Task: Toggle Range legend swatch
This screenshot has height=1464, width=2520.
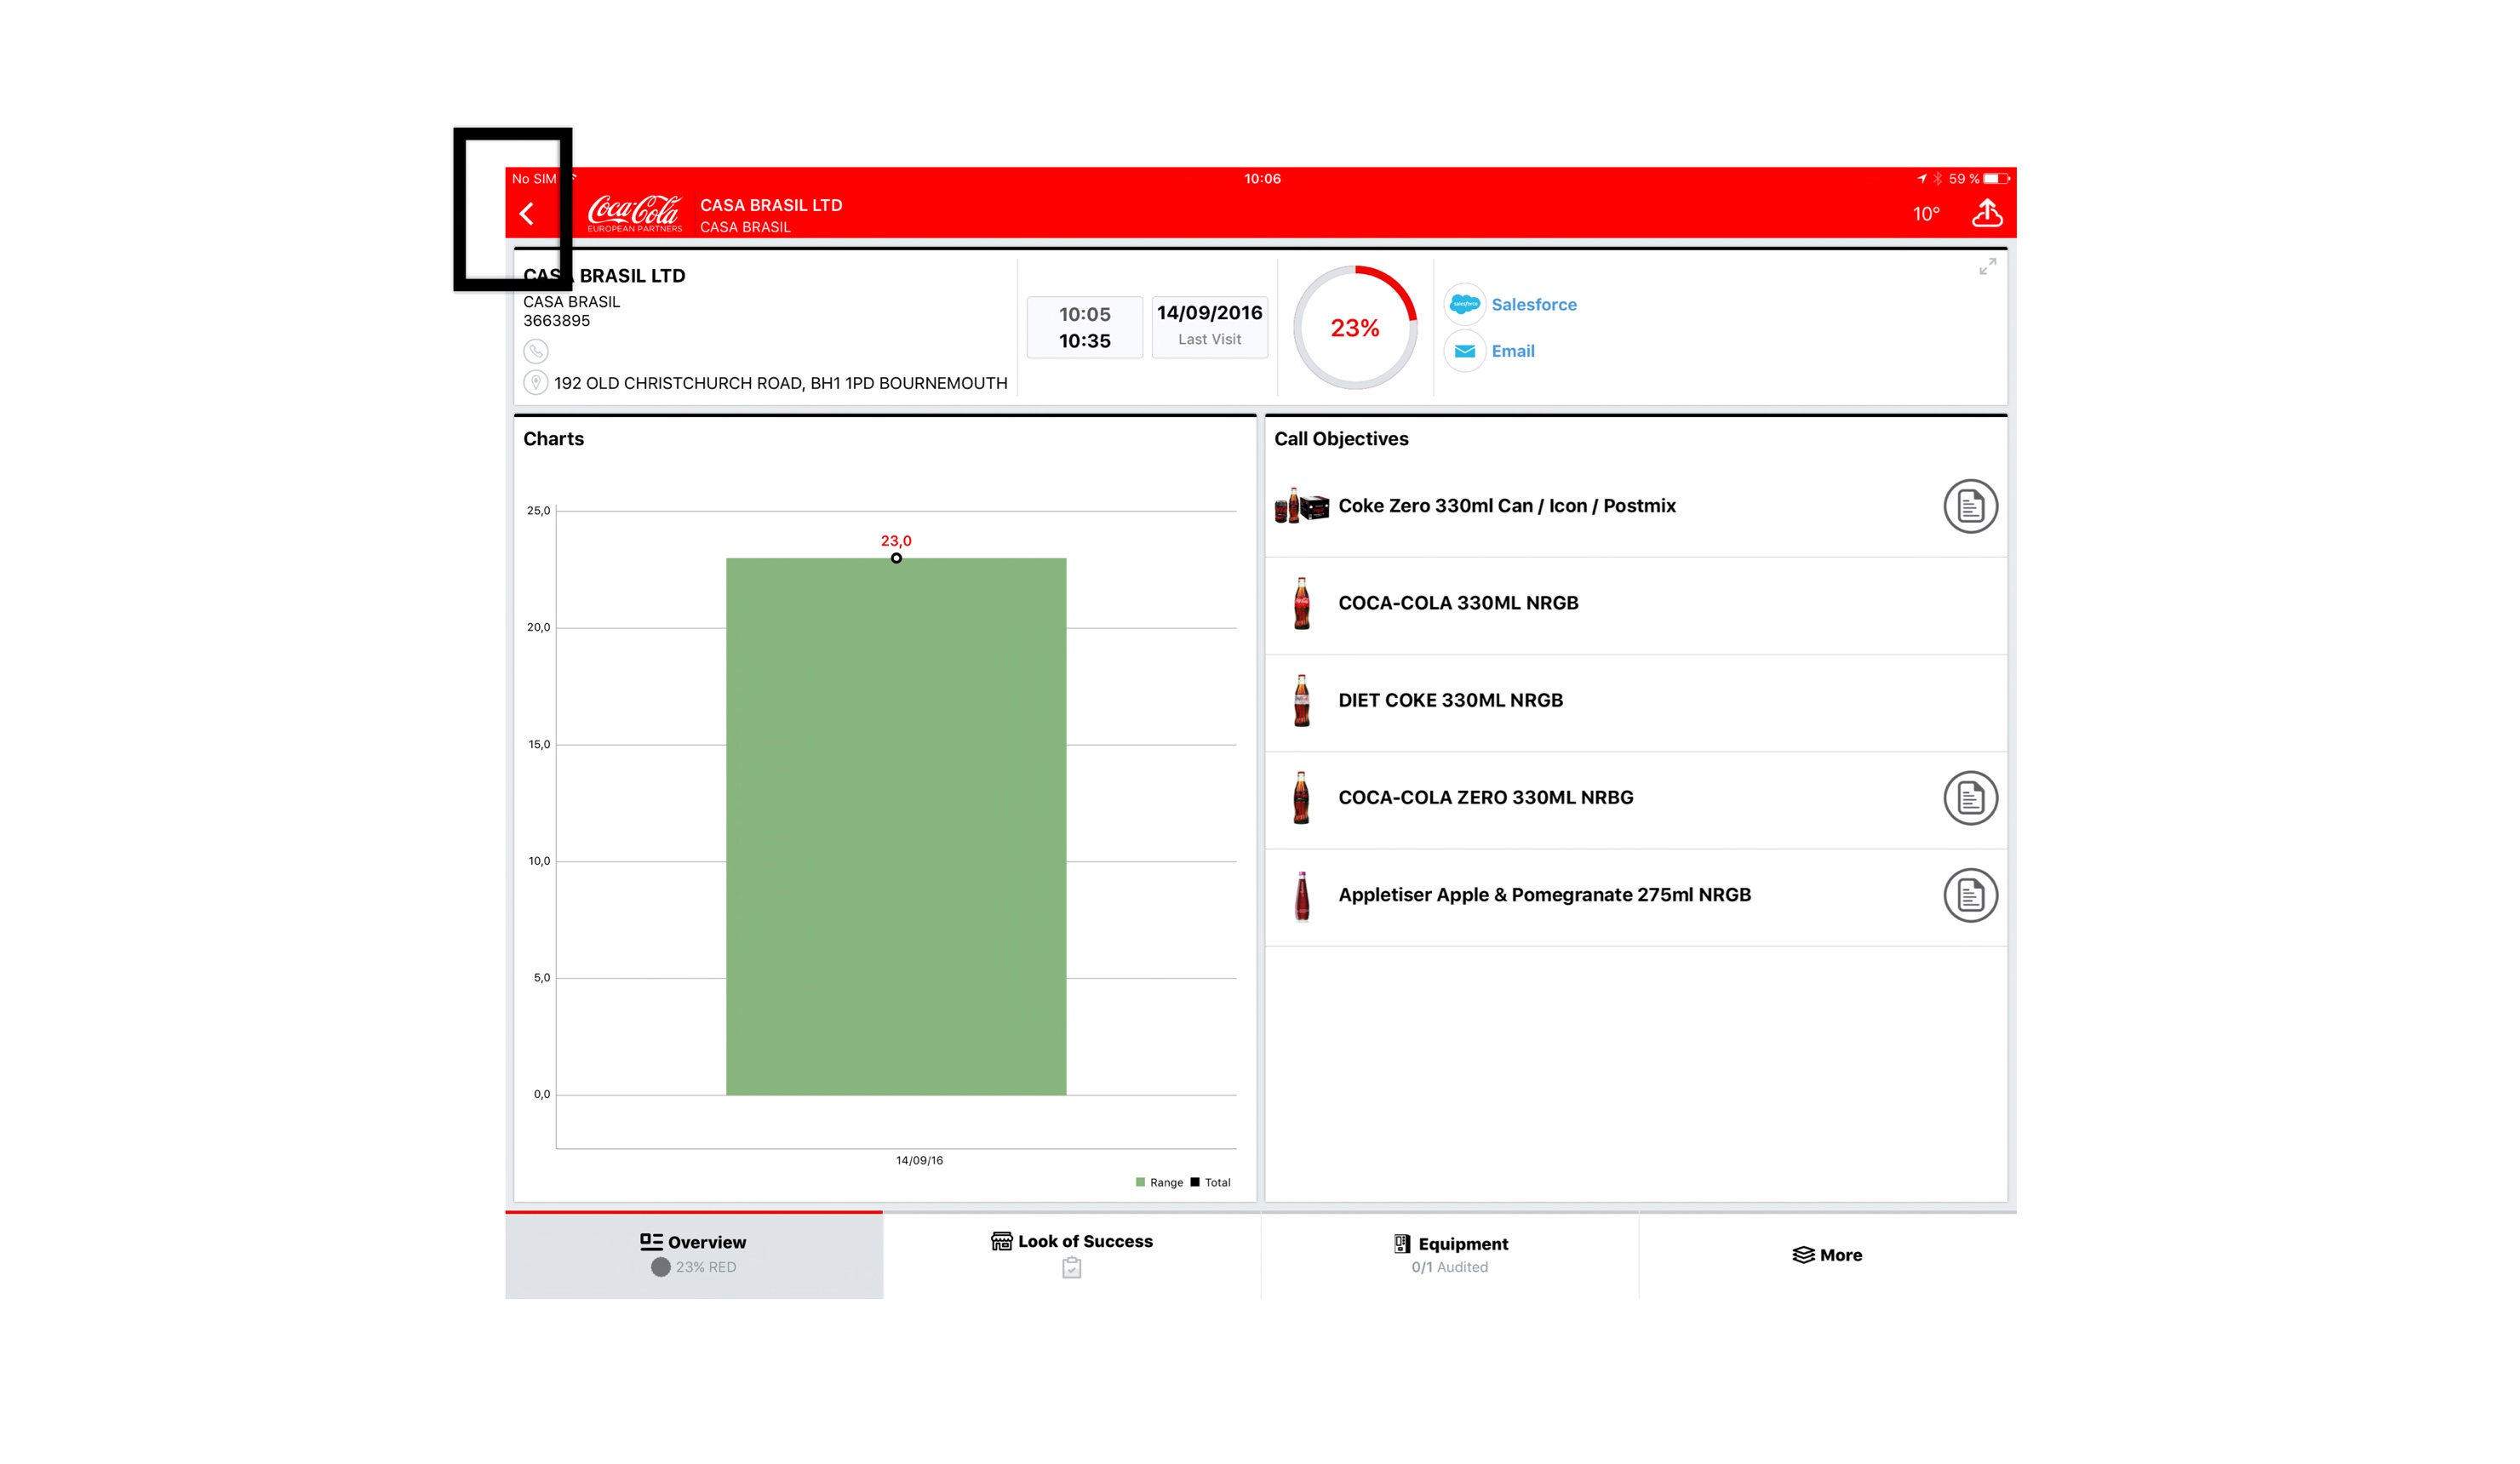Action: pos(1140,1182)
